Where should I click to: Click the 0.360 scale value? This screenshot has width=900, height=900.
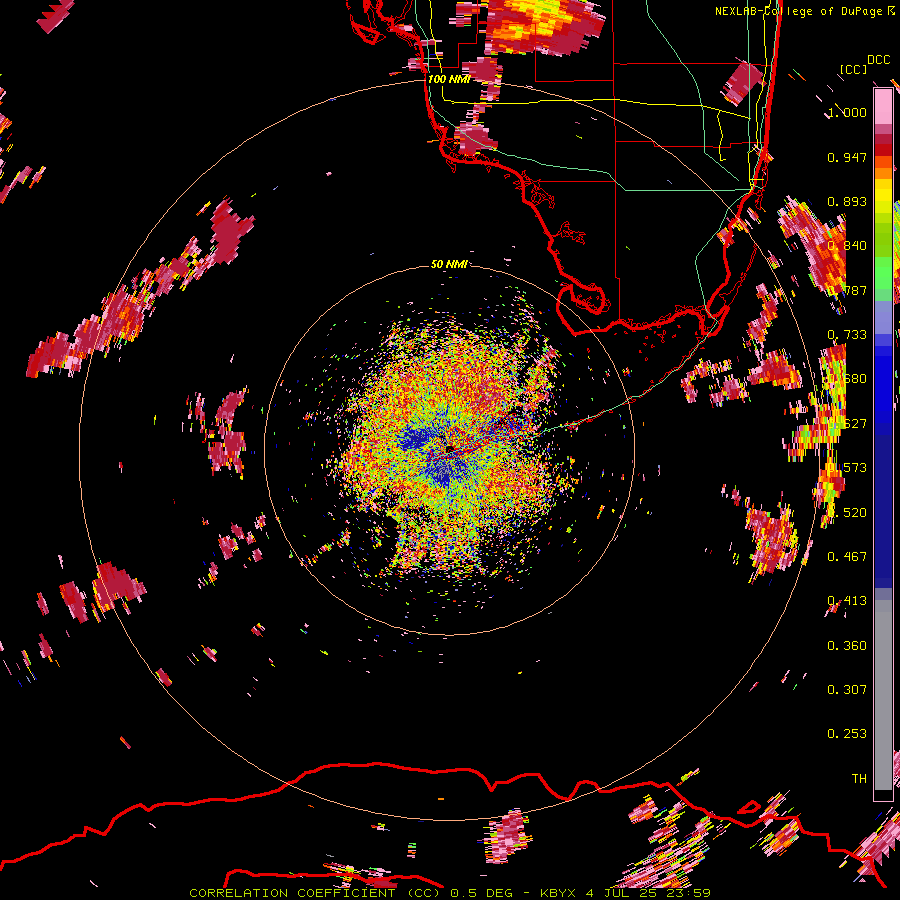click(847, 646)
